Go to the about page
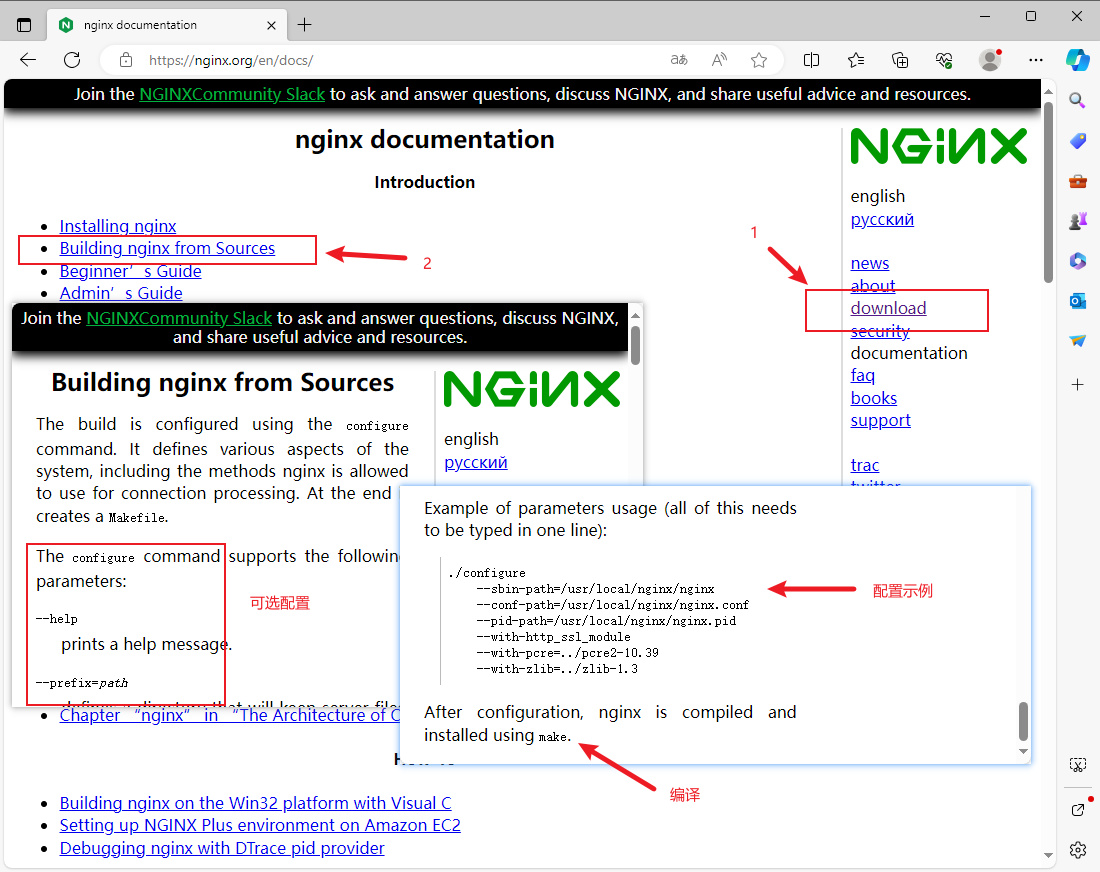1100x872 pixels. tap(873, 286)
